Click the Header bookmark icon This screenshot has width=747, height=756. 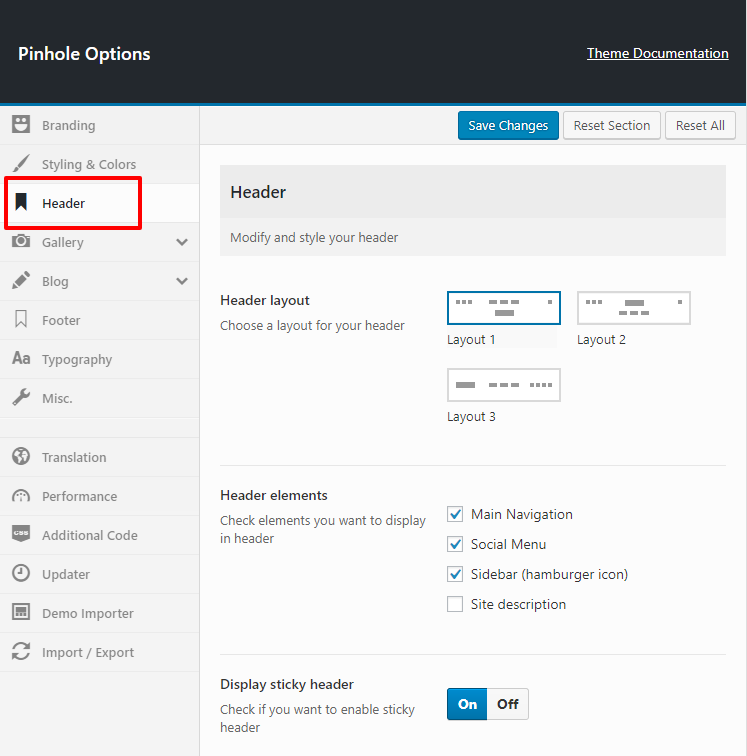[21, 202]
